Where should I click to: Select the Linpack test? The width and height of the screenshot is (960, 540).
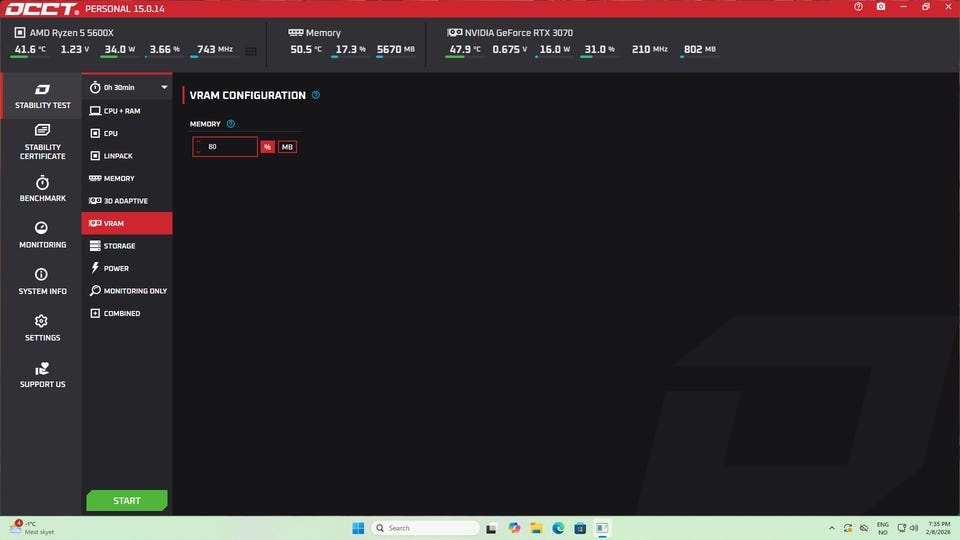coord(127,156)
